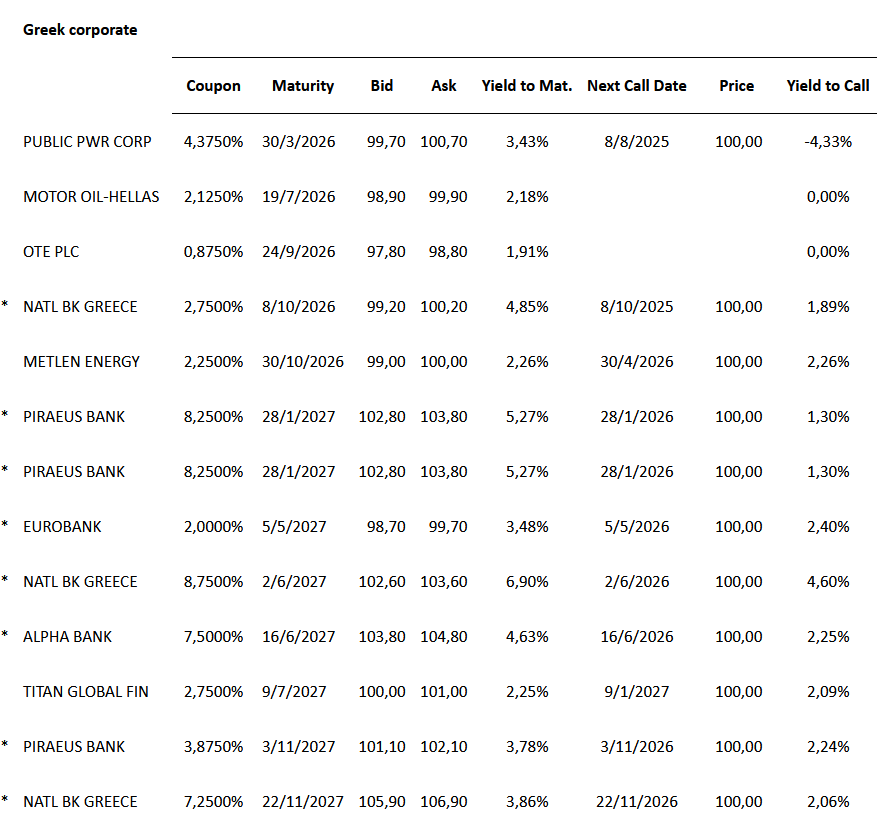This screenshot has height=823, width=882.
Task: Click the Price column header
Action: 737,86
